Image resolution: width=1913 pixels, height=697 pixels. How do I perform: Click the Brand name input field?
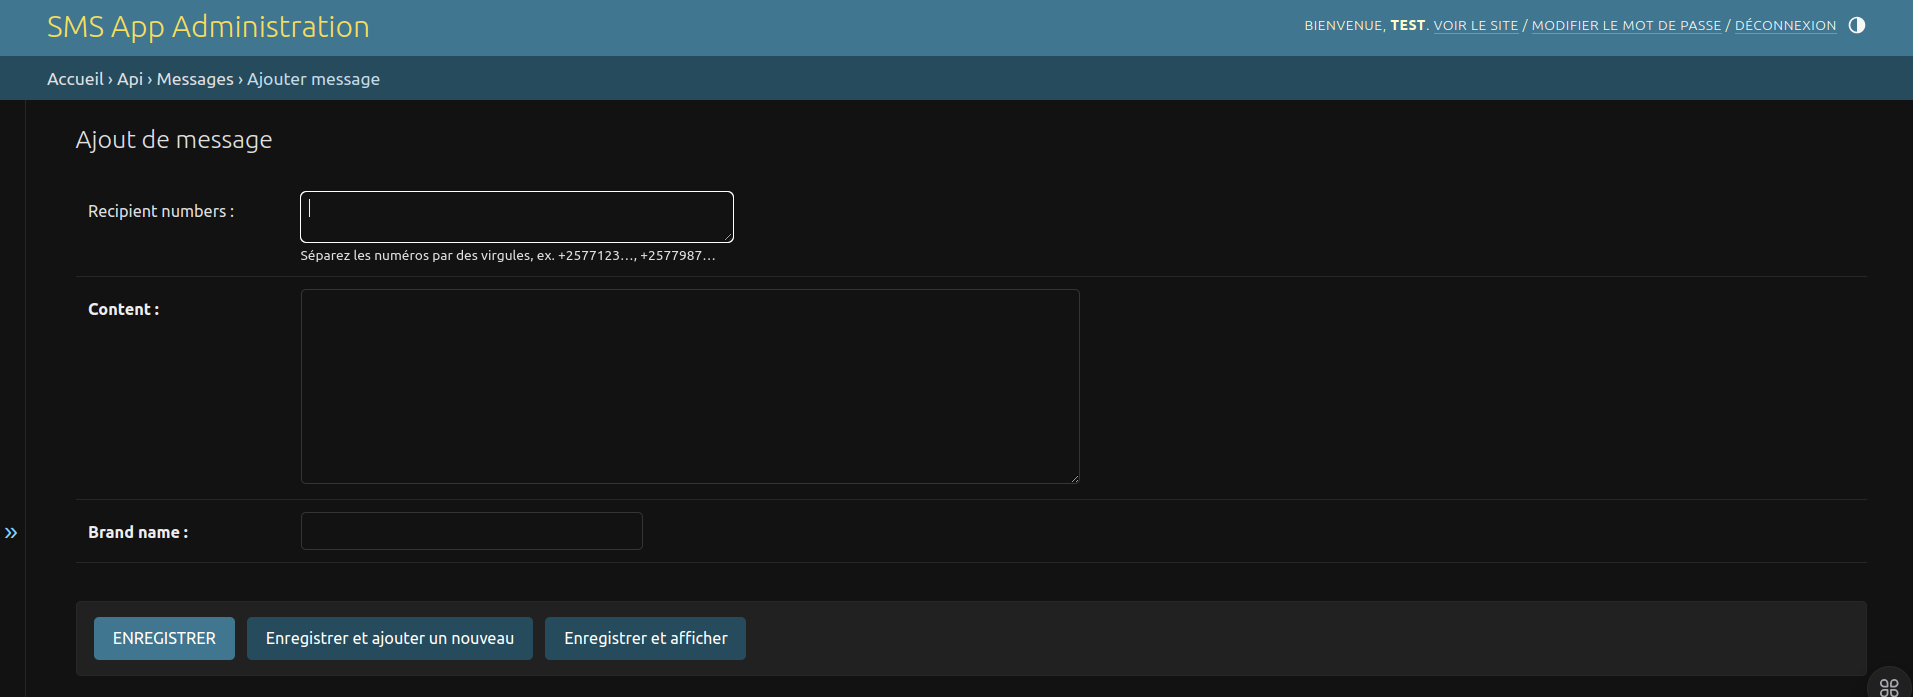[471, 531]
